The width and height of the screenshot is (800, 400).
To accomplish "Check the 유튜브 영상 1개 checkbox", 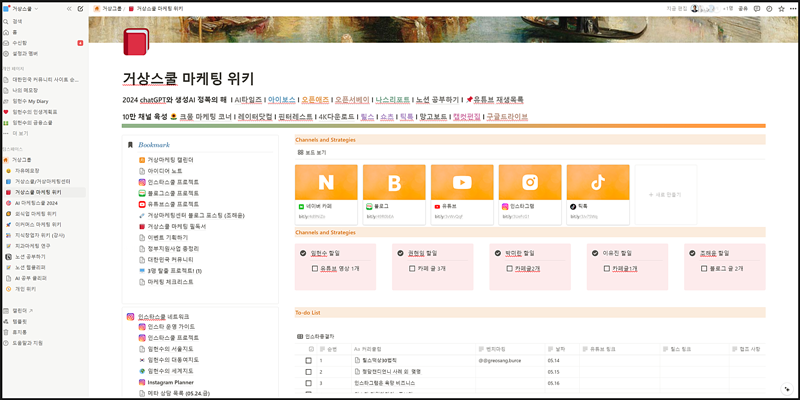I will pyautogui.click(x=314, y=269).
